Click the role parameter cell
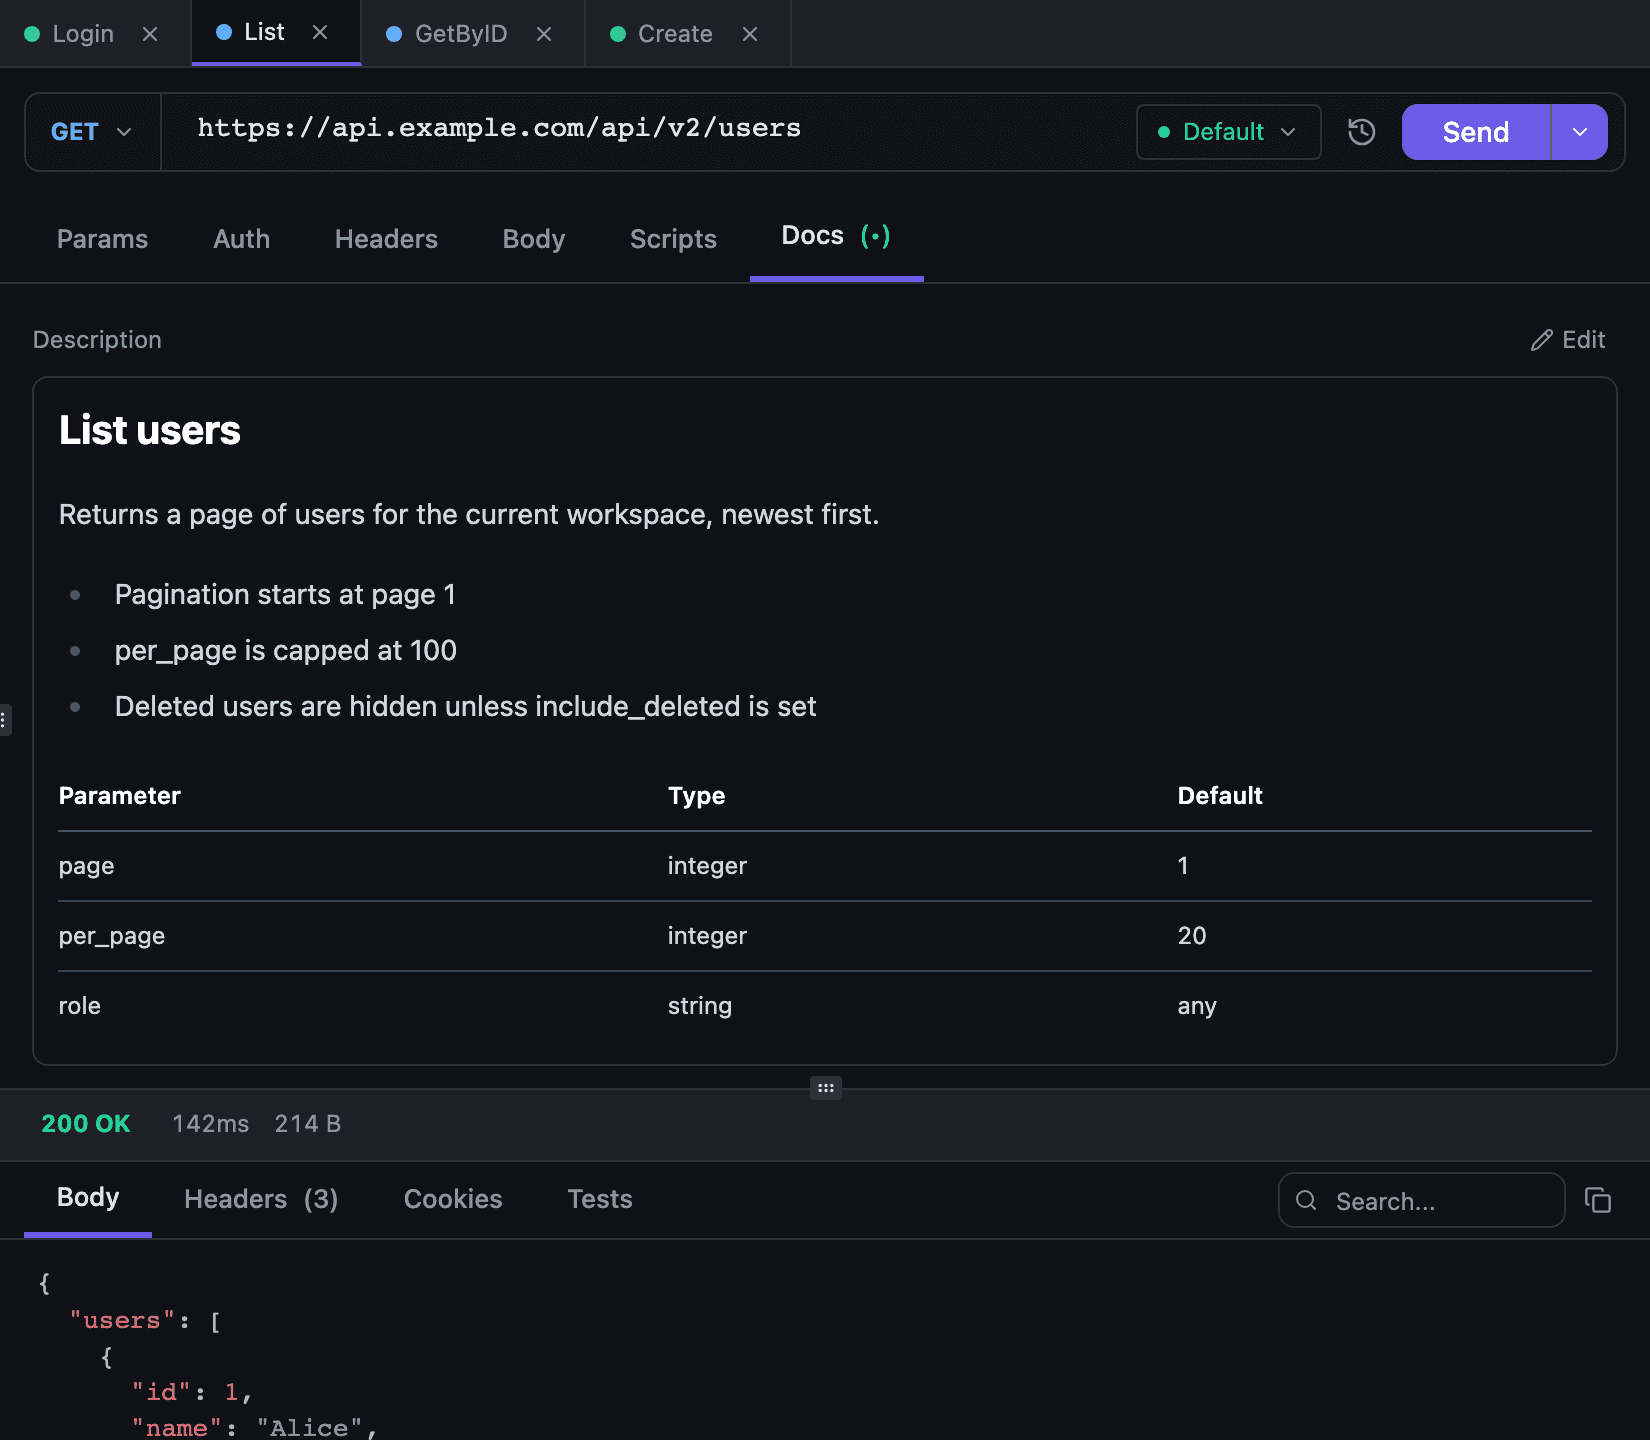The height and width of the screenshot is (1440, 1650). (80, 1006)
